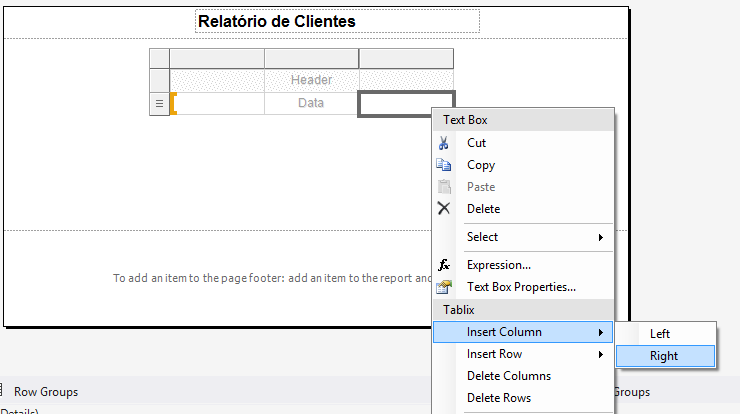Viewport: 740px width, 414px height.
Task: Click the Copy icon in context menu
Action: tap(444, 165)
